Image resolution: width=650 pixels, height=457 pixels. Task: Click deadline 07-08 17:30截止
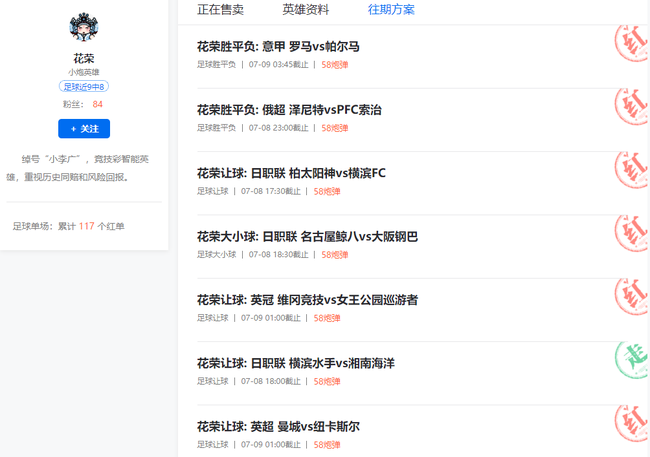coord(271,191)
